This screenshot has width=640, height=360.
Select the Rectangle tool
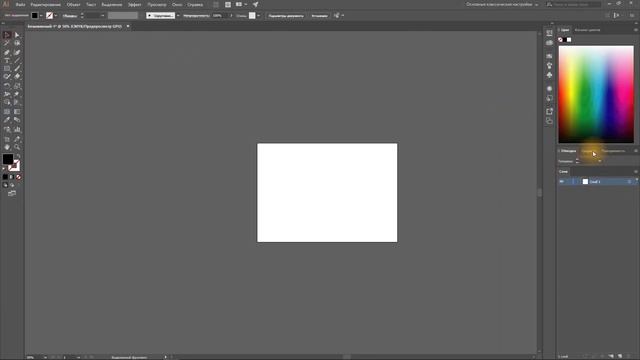coord(7,69)
